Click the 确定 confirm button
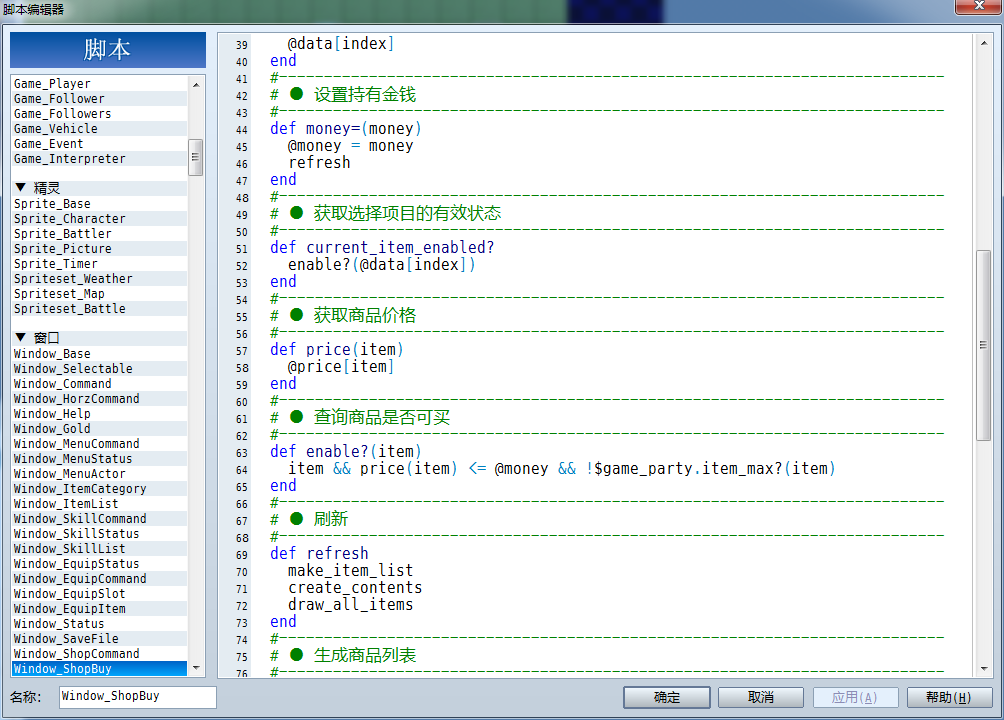1004x720 pixels. (x=667, y=697)
